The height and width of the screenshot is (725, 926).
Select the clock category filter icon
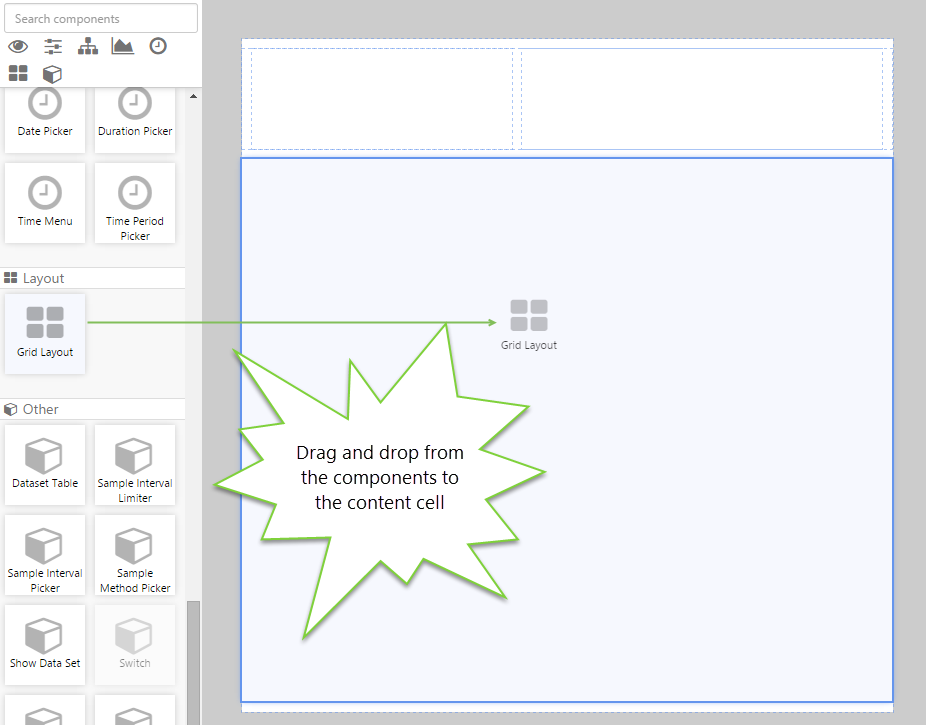(158, 46)
